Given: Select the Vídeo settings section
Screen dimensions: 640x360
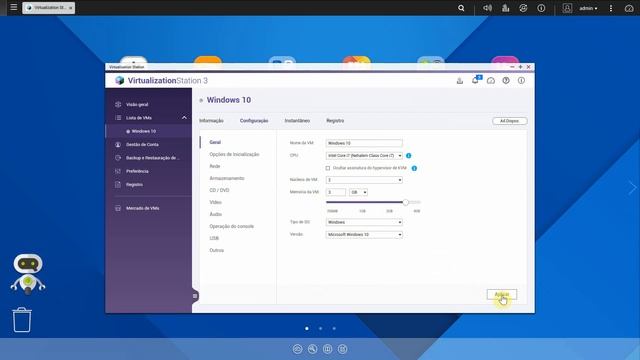Looking at the screenshot, I should point(216,202).
